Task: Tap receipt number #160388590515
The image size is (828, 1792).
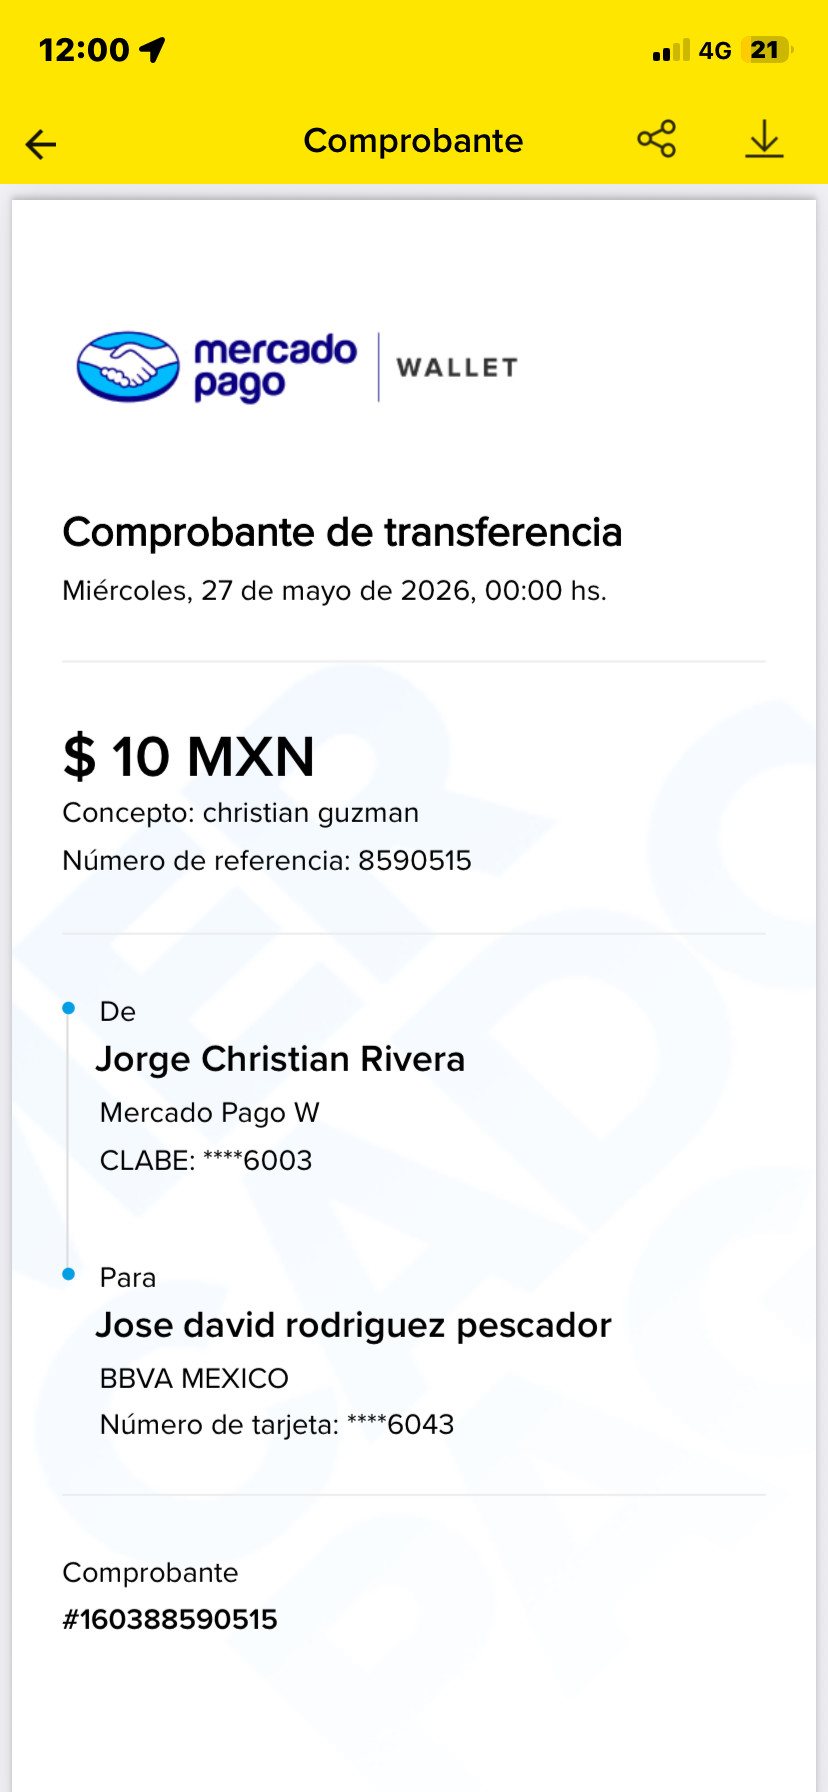Action: pos(170,1619)
